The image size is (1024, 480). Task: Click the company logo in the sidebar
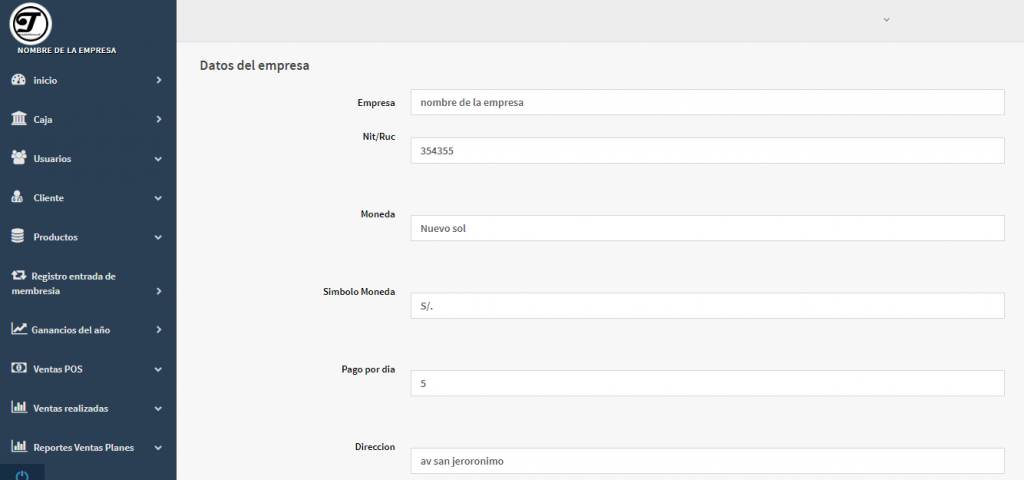[30, 22]
